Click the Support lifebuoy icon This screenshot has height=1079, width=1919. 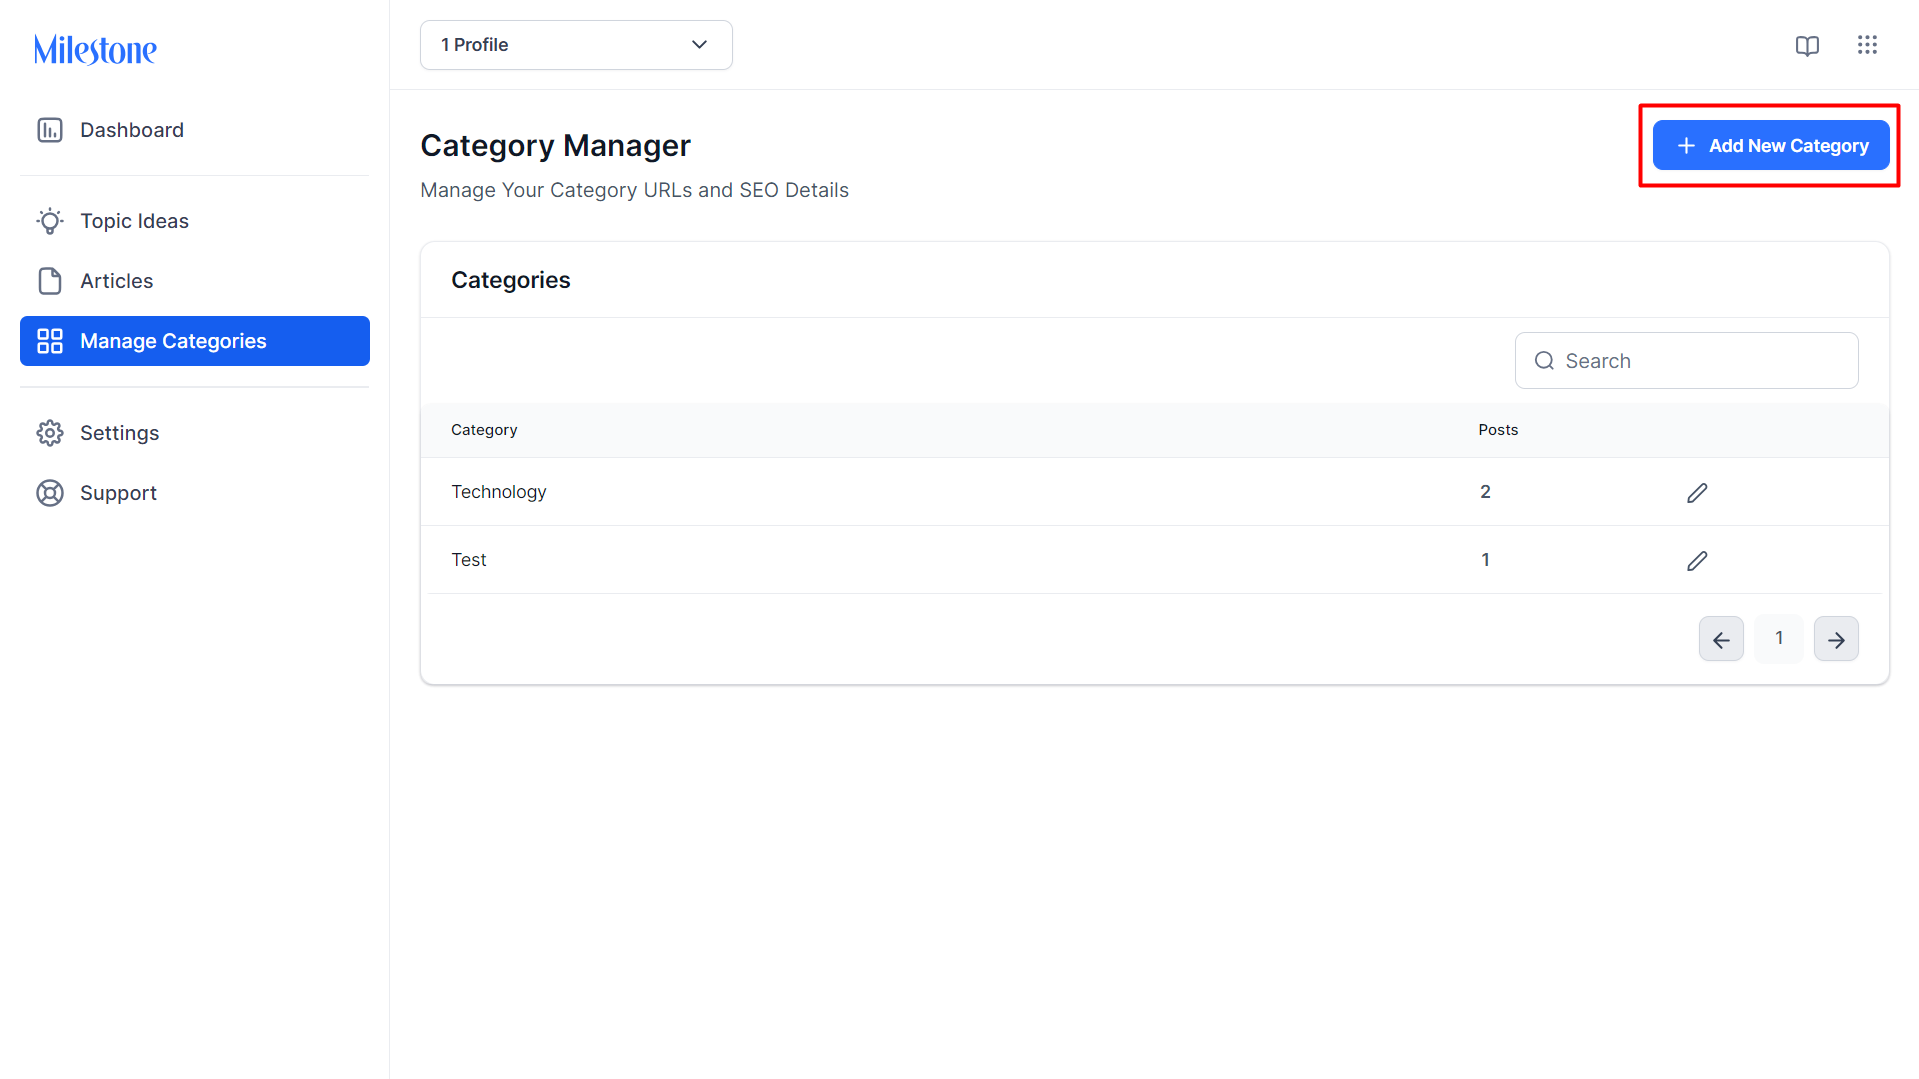pyautogui.click(x=50, y=493)
